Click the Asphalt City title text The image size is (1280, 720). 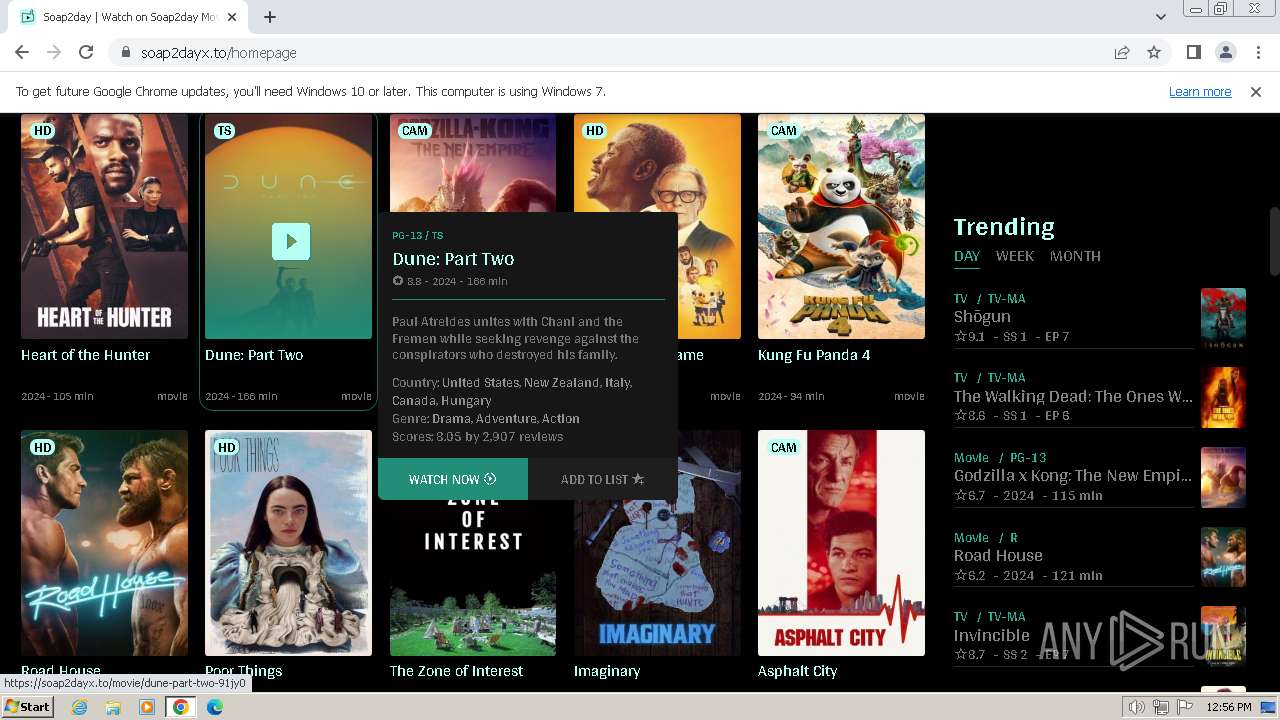[797, 671]
